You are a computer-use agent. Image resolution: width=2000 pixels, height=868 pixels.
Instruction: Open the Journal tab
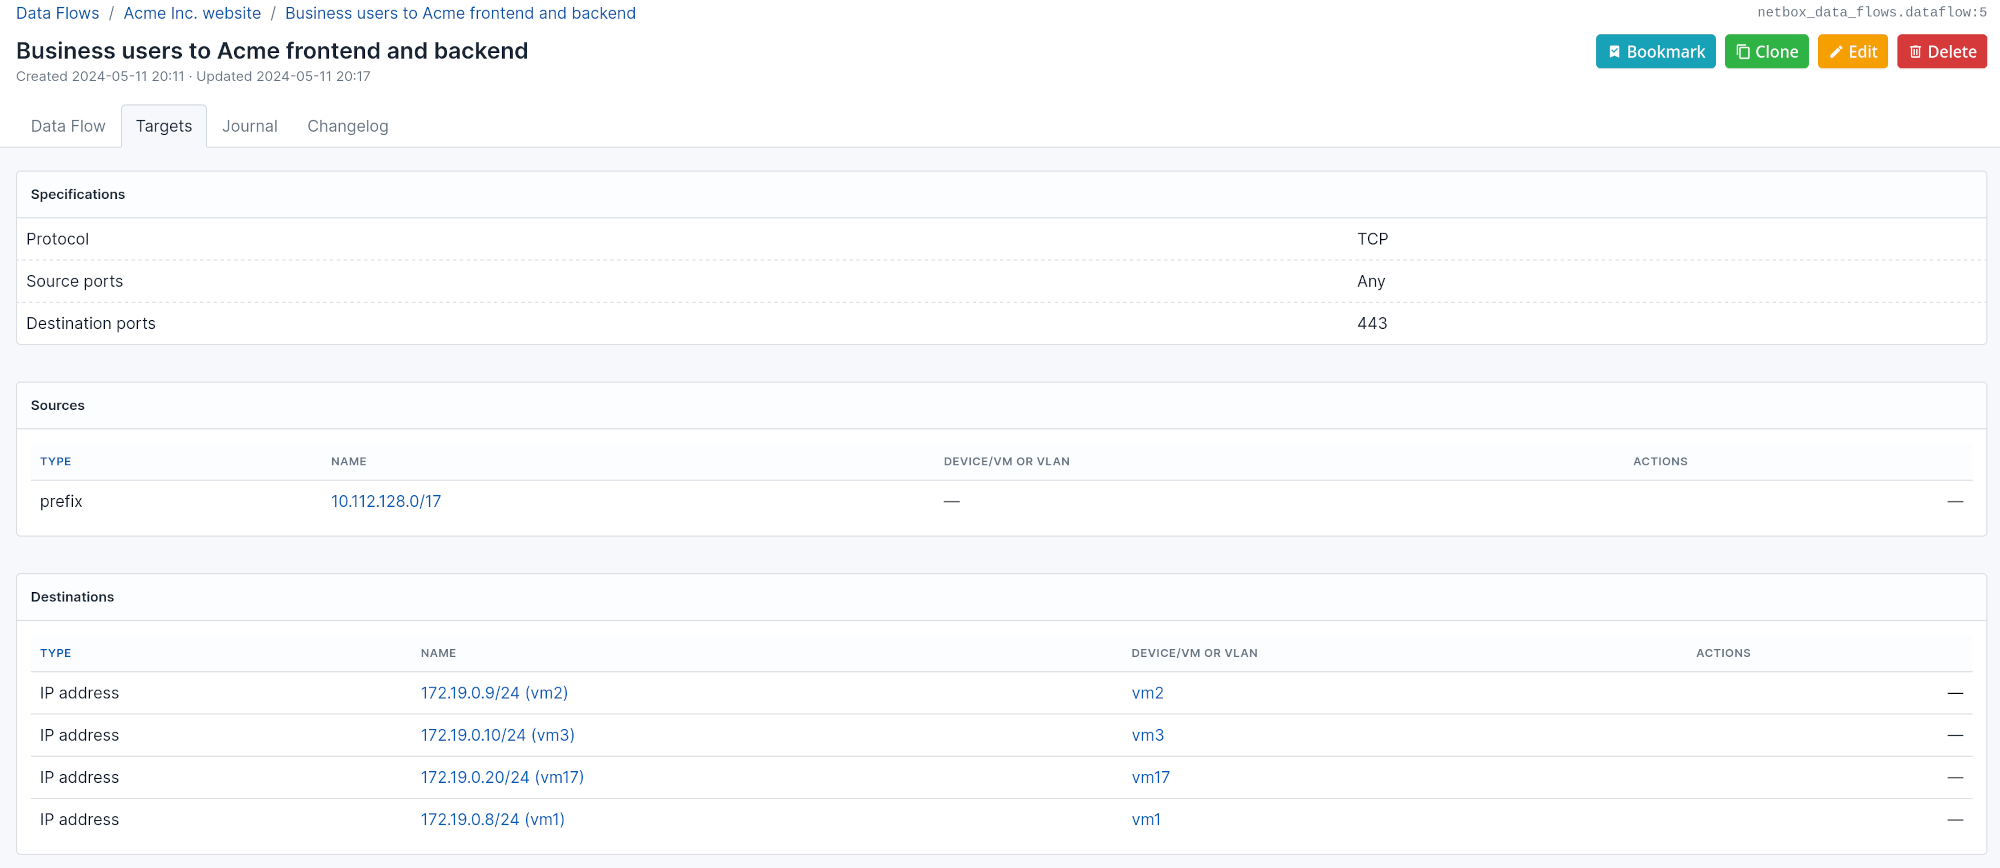coord(250,126)
